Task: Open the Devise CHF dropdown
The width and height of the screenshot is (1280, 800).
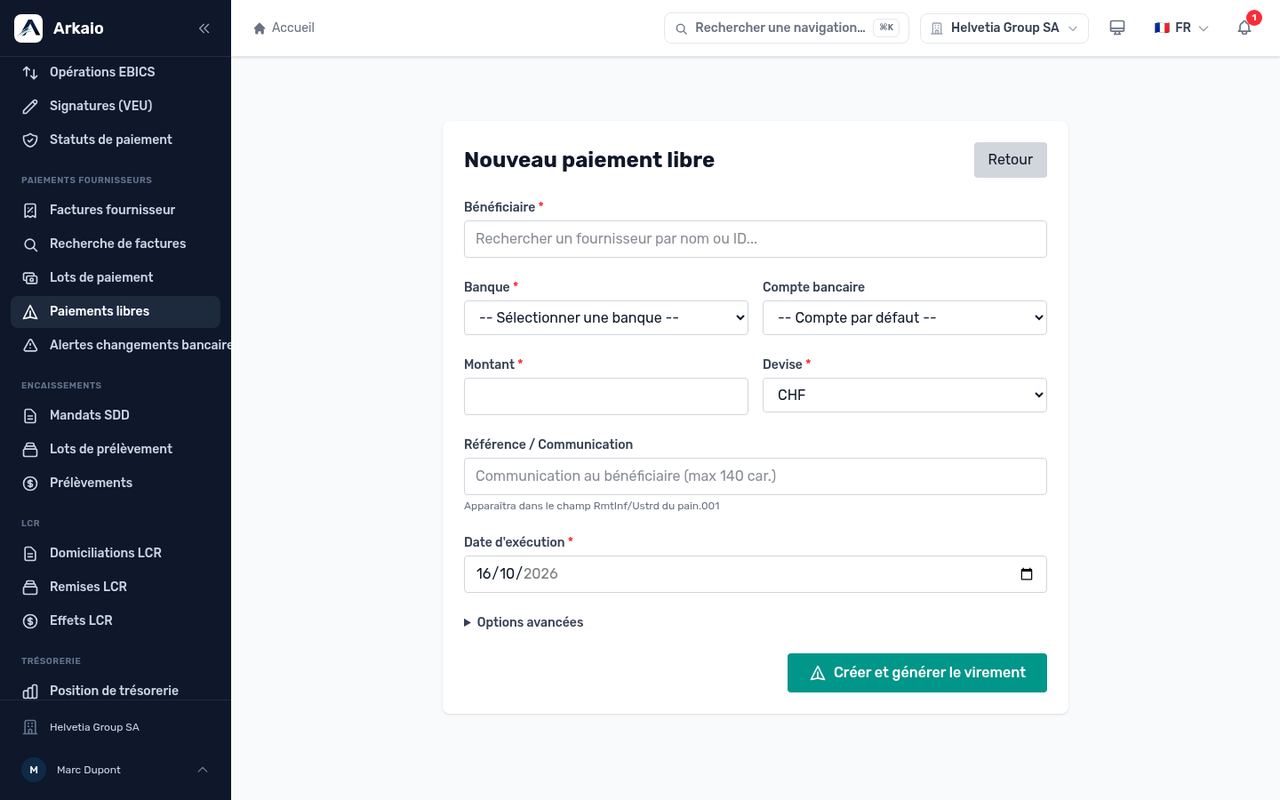Action: coord(904,395)
